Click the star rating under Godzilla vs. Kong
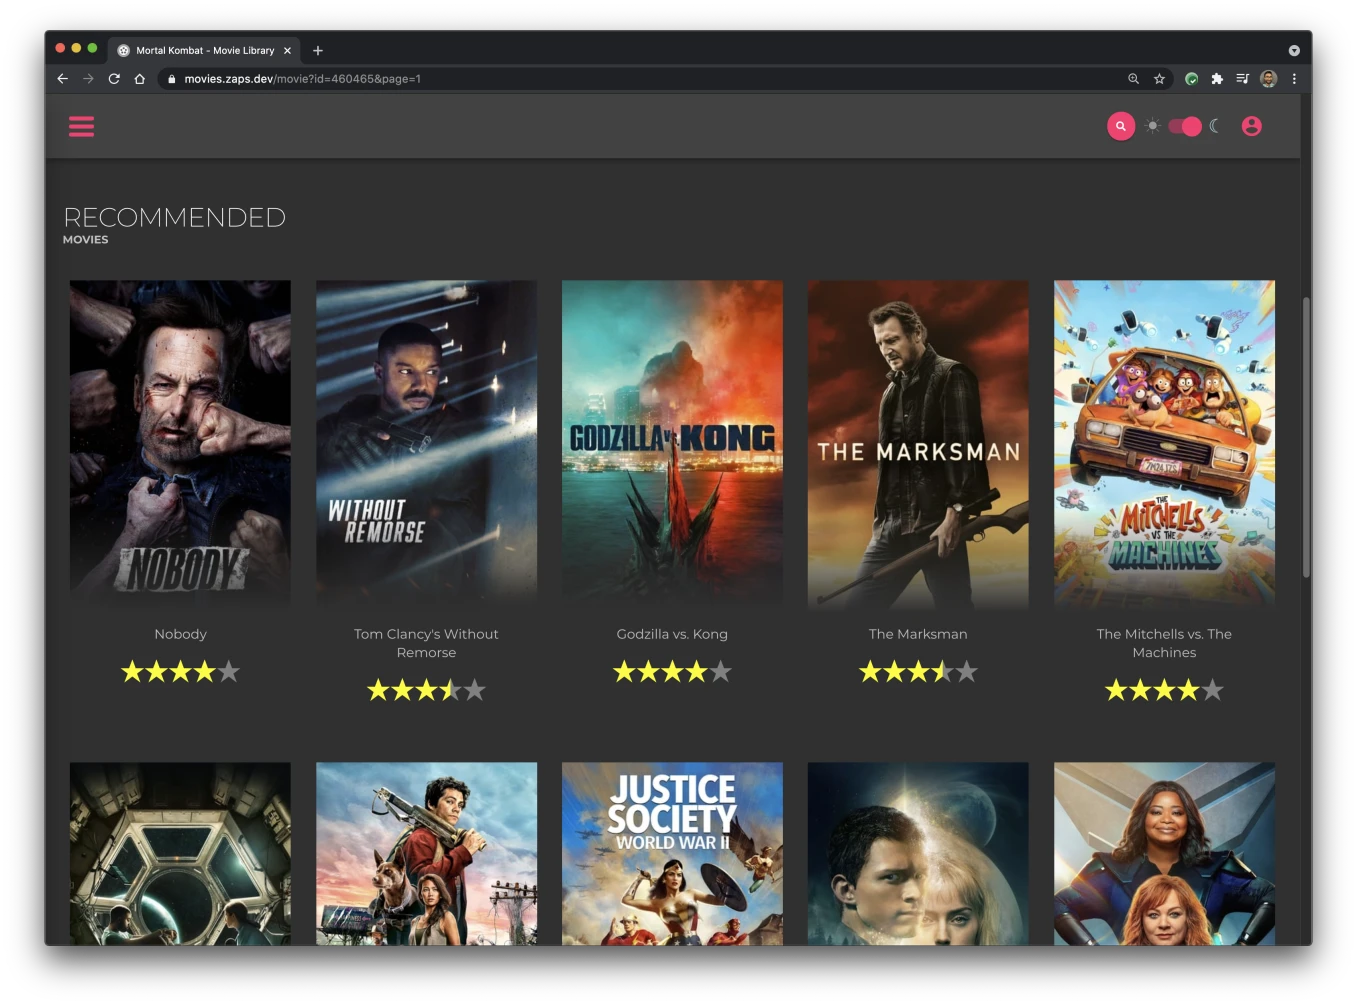The width and height of the screenshot is (1357, 1005). (672, 672)
